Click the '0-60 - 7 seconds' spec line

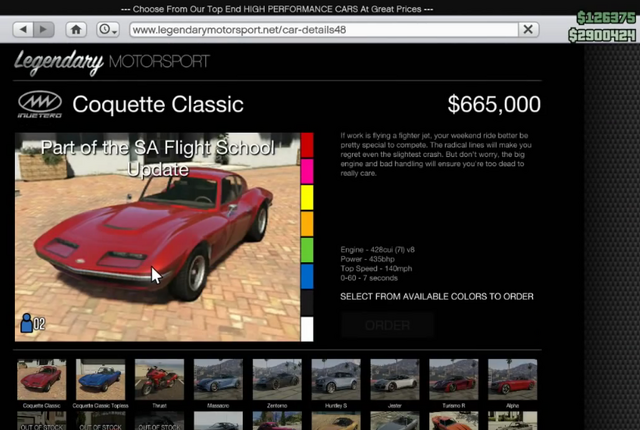[369, 278]
